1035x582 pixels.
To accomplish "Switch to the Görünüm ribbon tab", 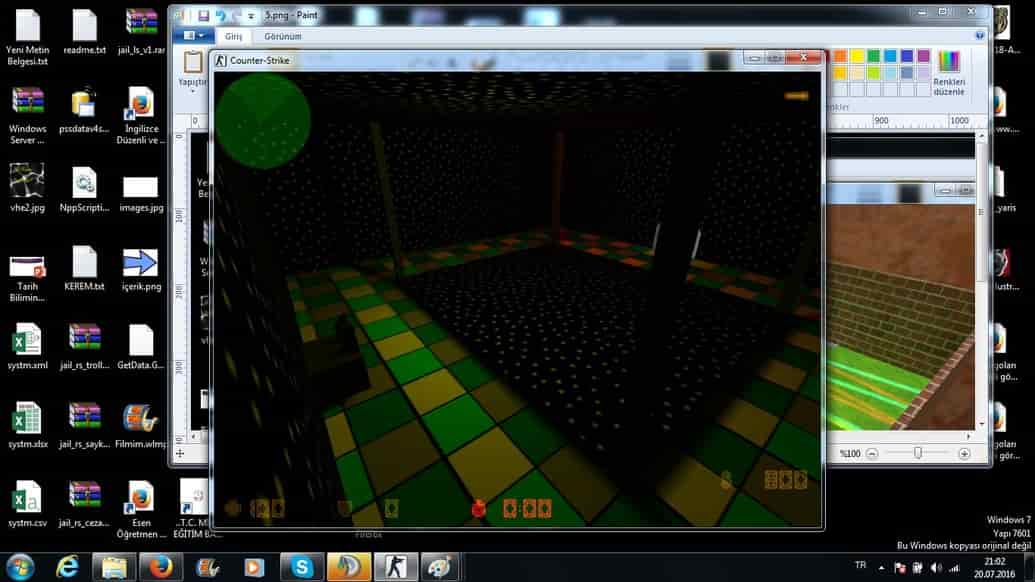I will [x=283, y=36].
